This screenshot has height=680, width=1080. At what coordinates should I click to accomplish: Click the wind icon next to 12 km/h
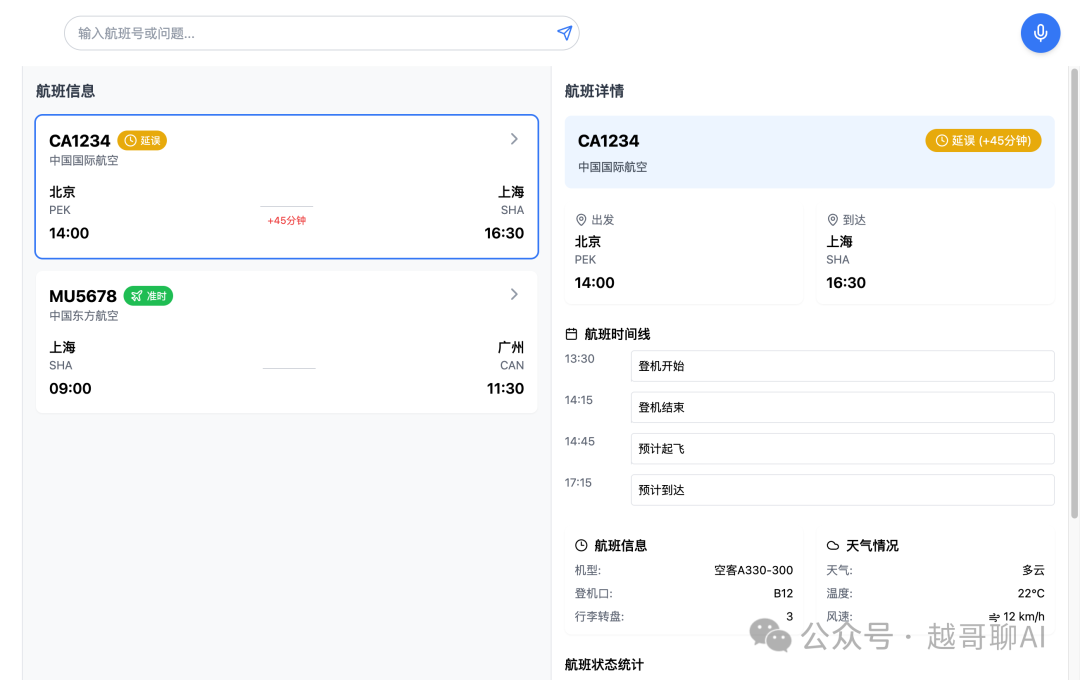[994, 617]
